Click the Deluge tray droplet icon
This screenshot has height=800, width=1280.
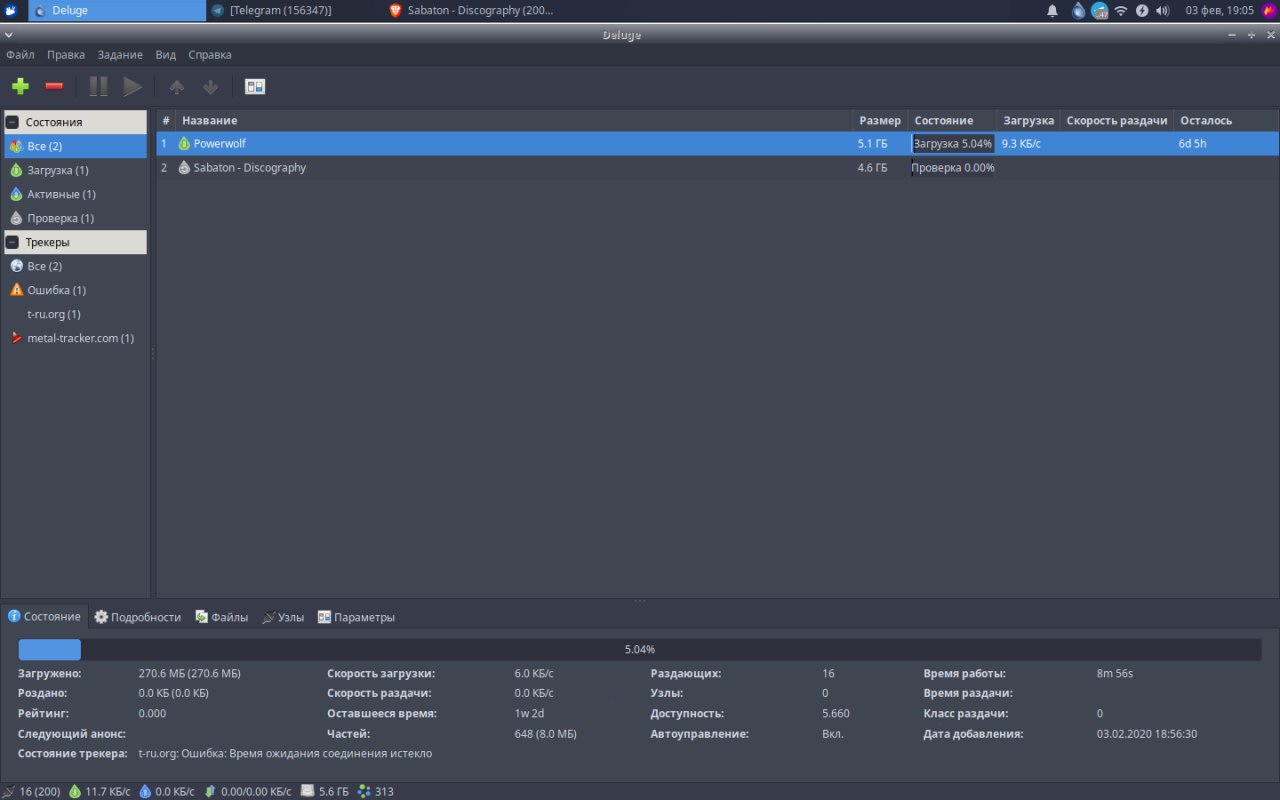click(1078, 10)
